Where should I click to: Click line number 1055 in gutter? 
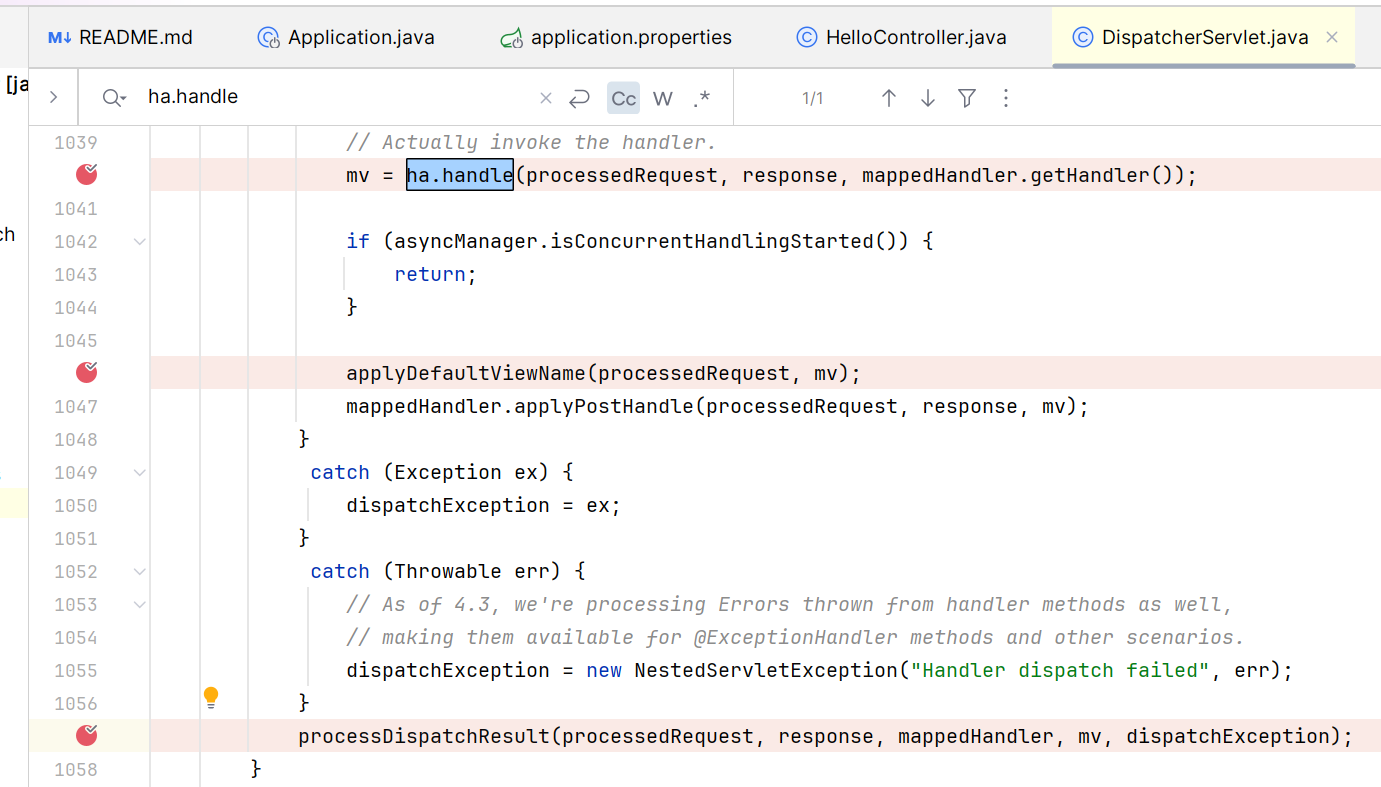(x=76, y=670)
